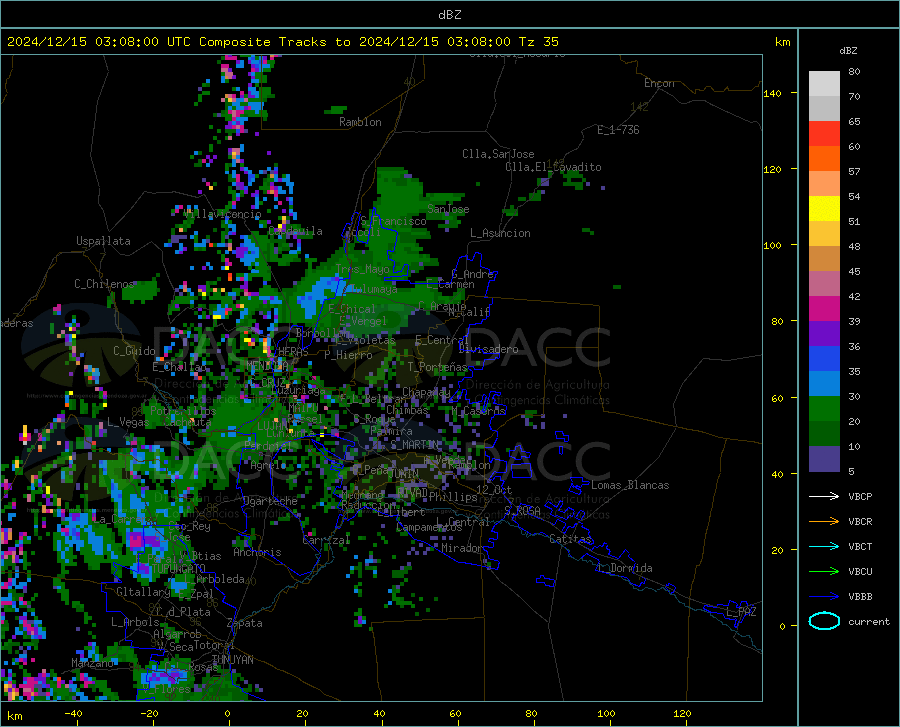Click the C_Guido place label

134,351
